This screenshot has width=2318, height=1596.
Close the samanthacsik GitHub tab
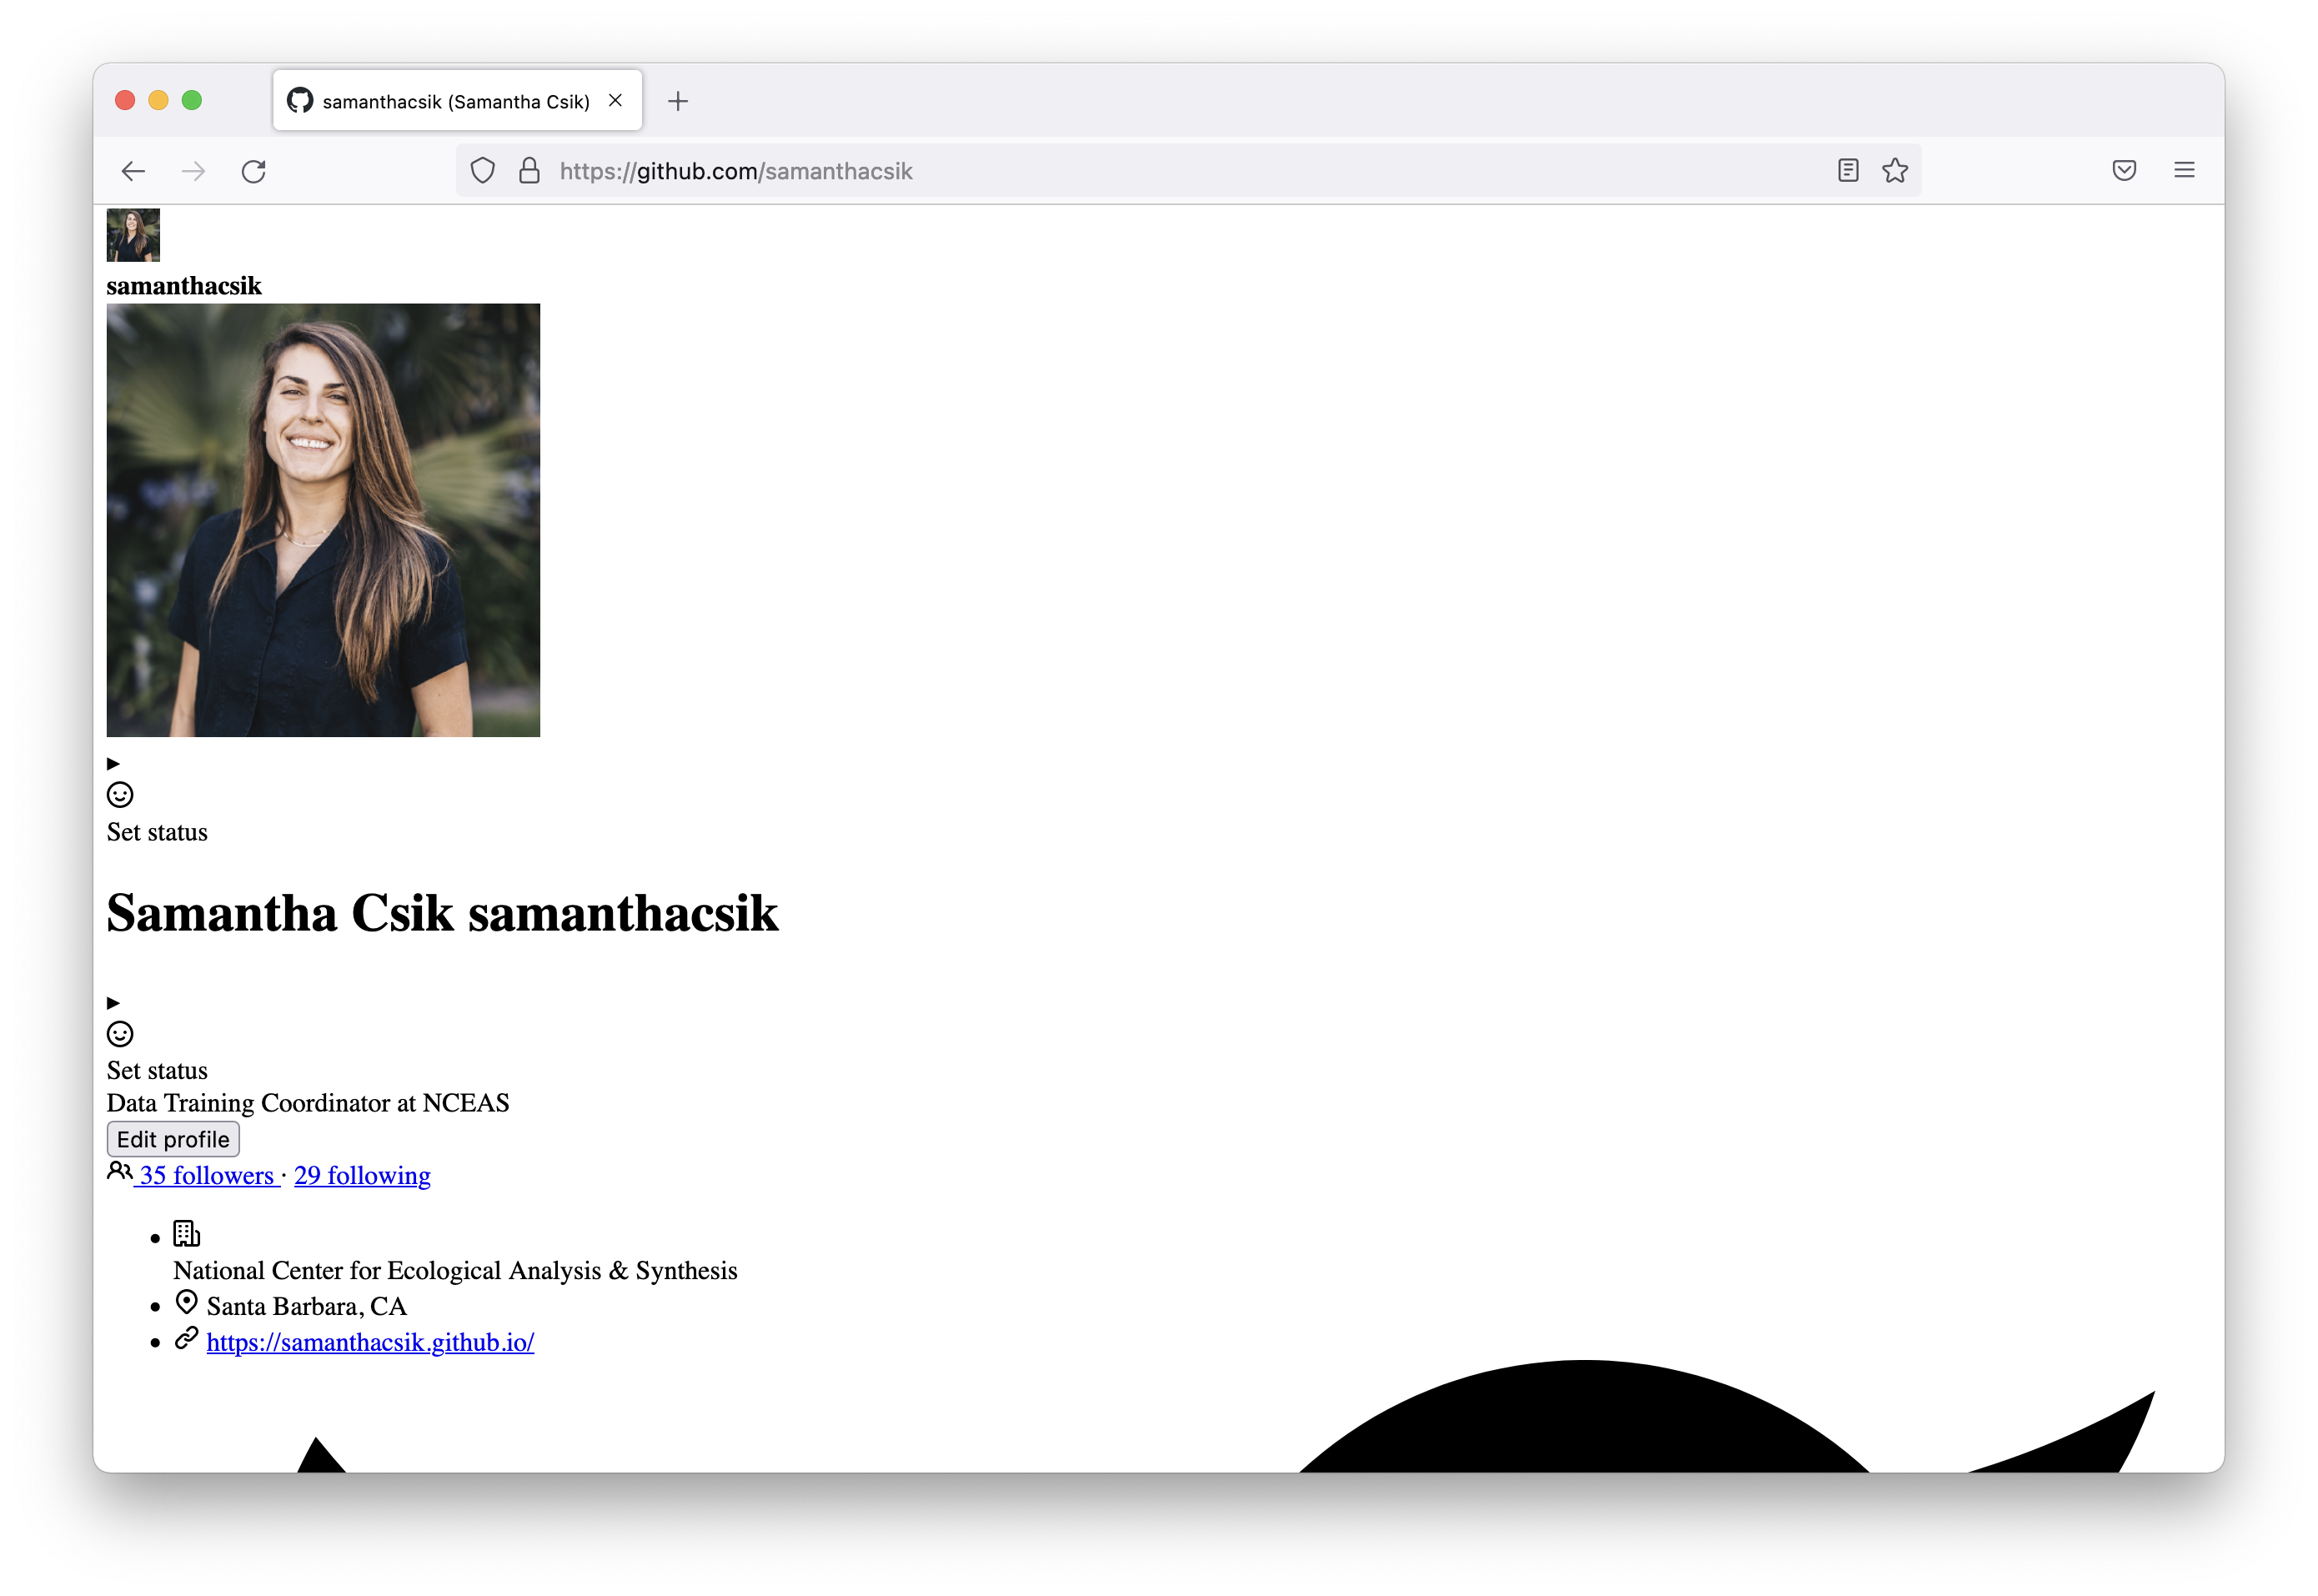coord(616,101)
